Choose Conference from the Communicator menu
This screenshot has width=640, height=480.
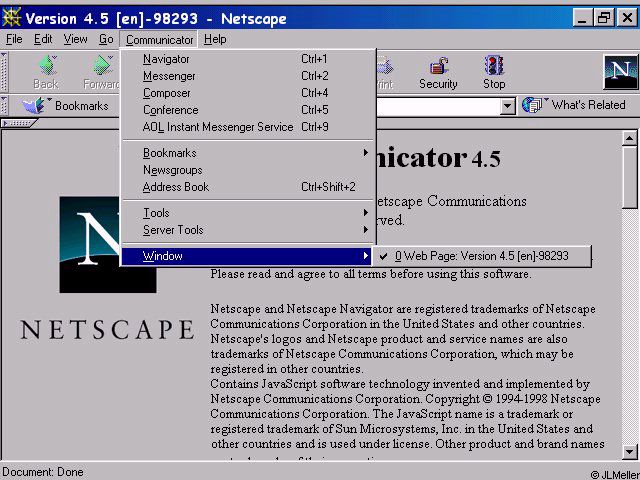[x=249, y=110]
